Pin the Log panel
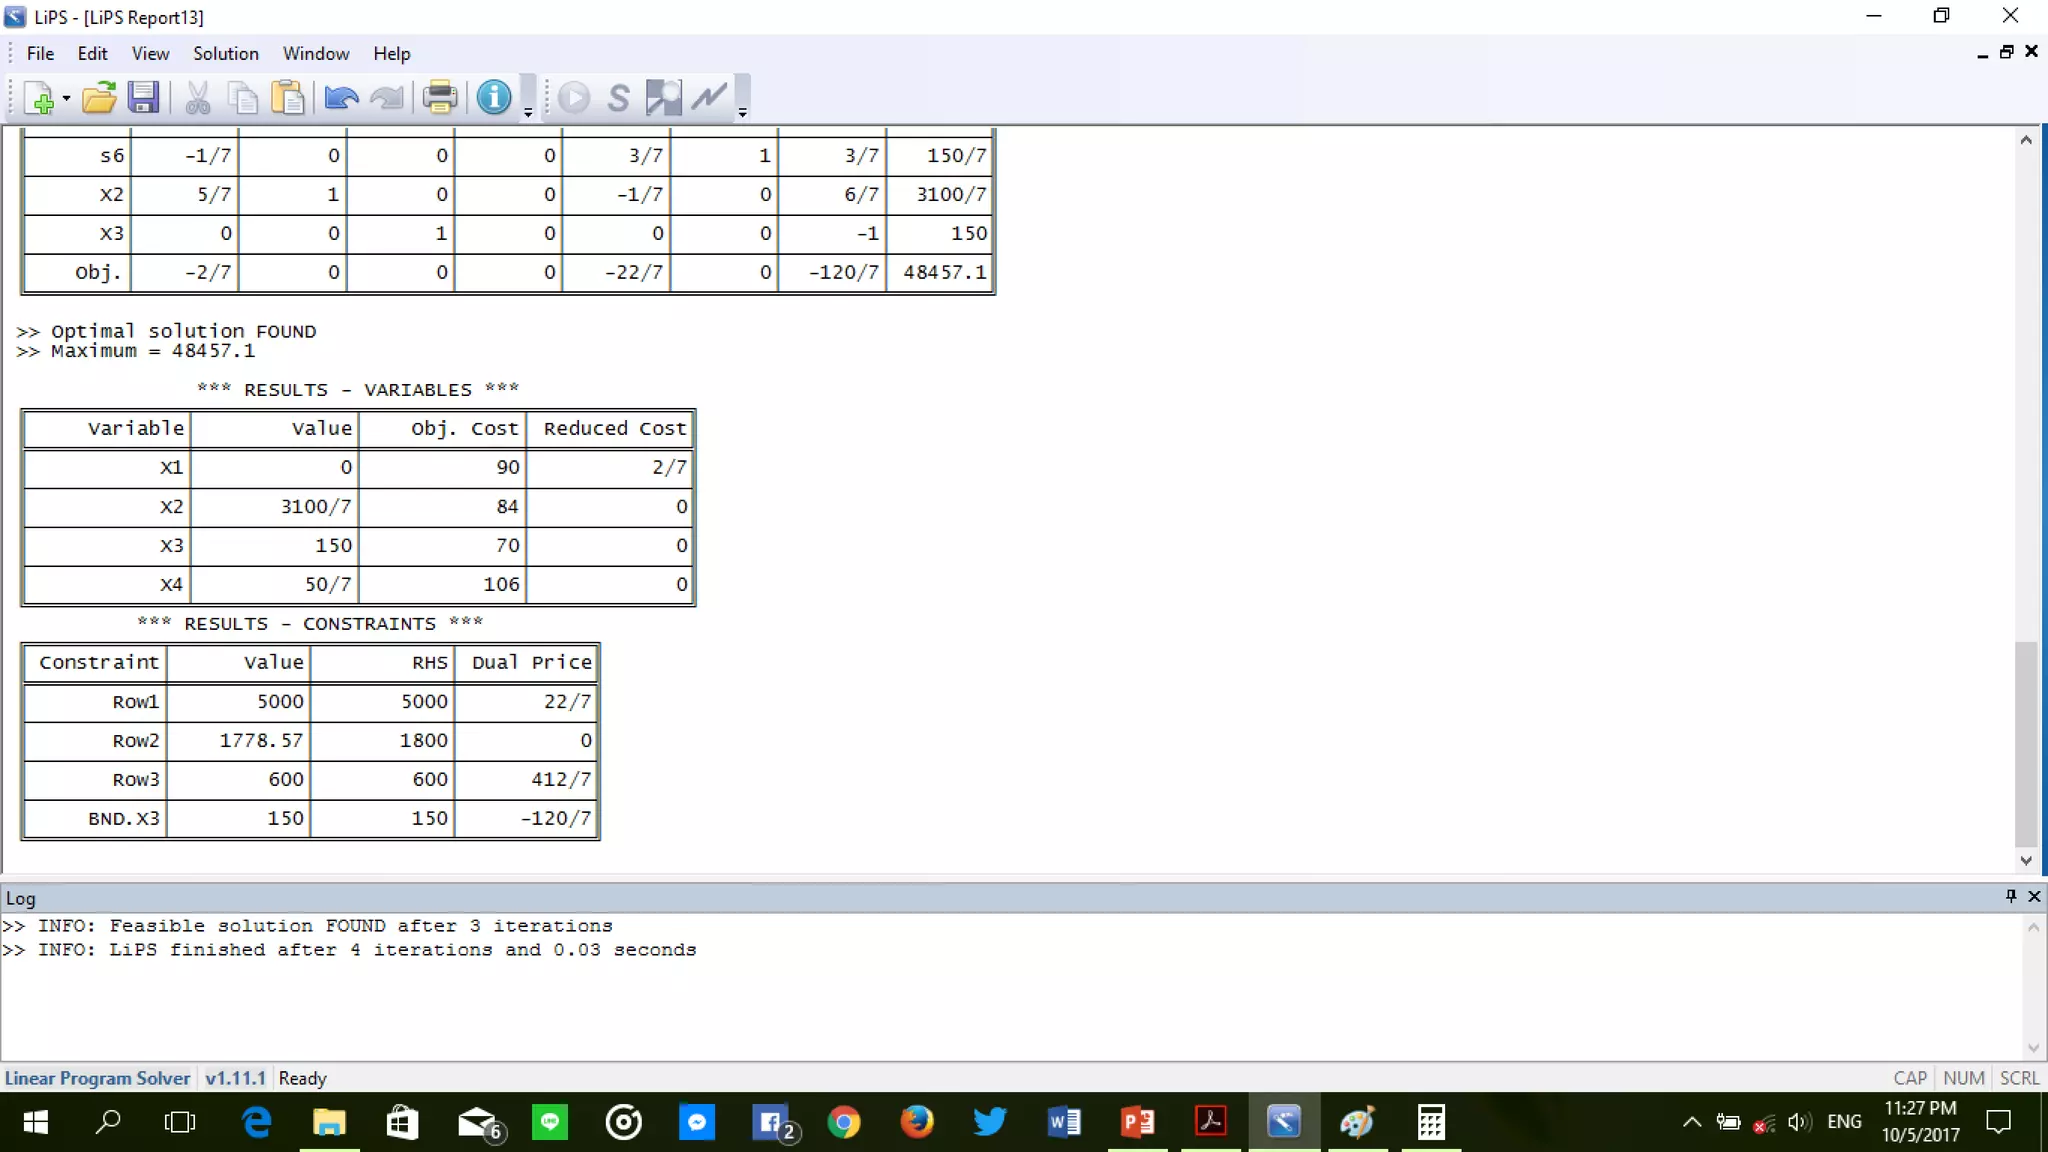Screen dimensions: 2048x1152 [x=2010, y=896]
